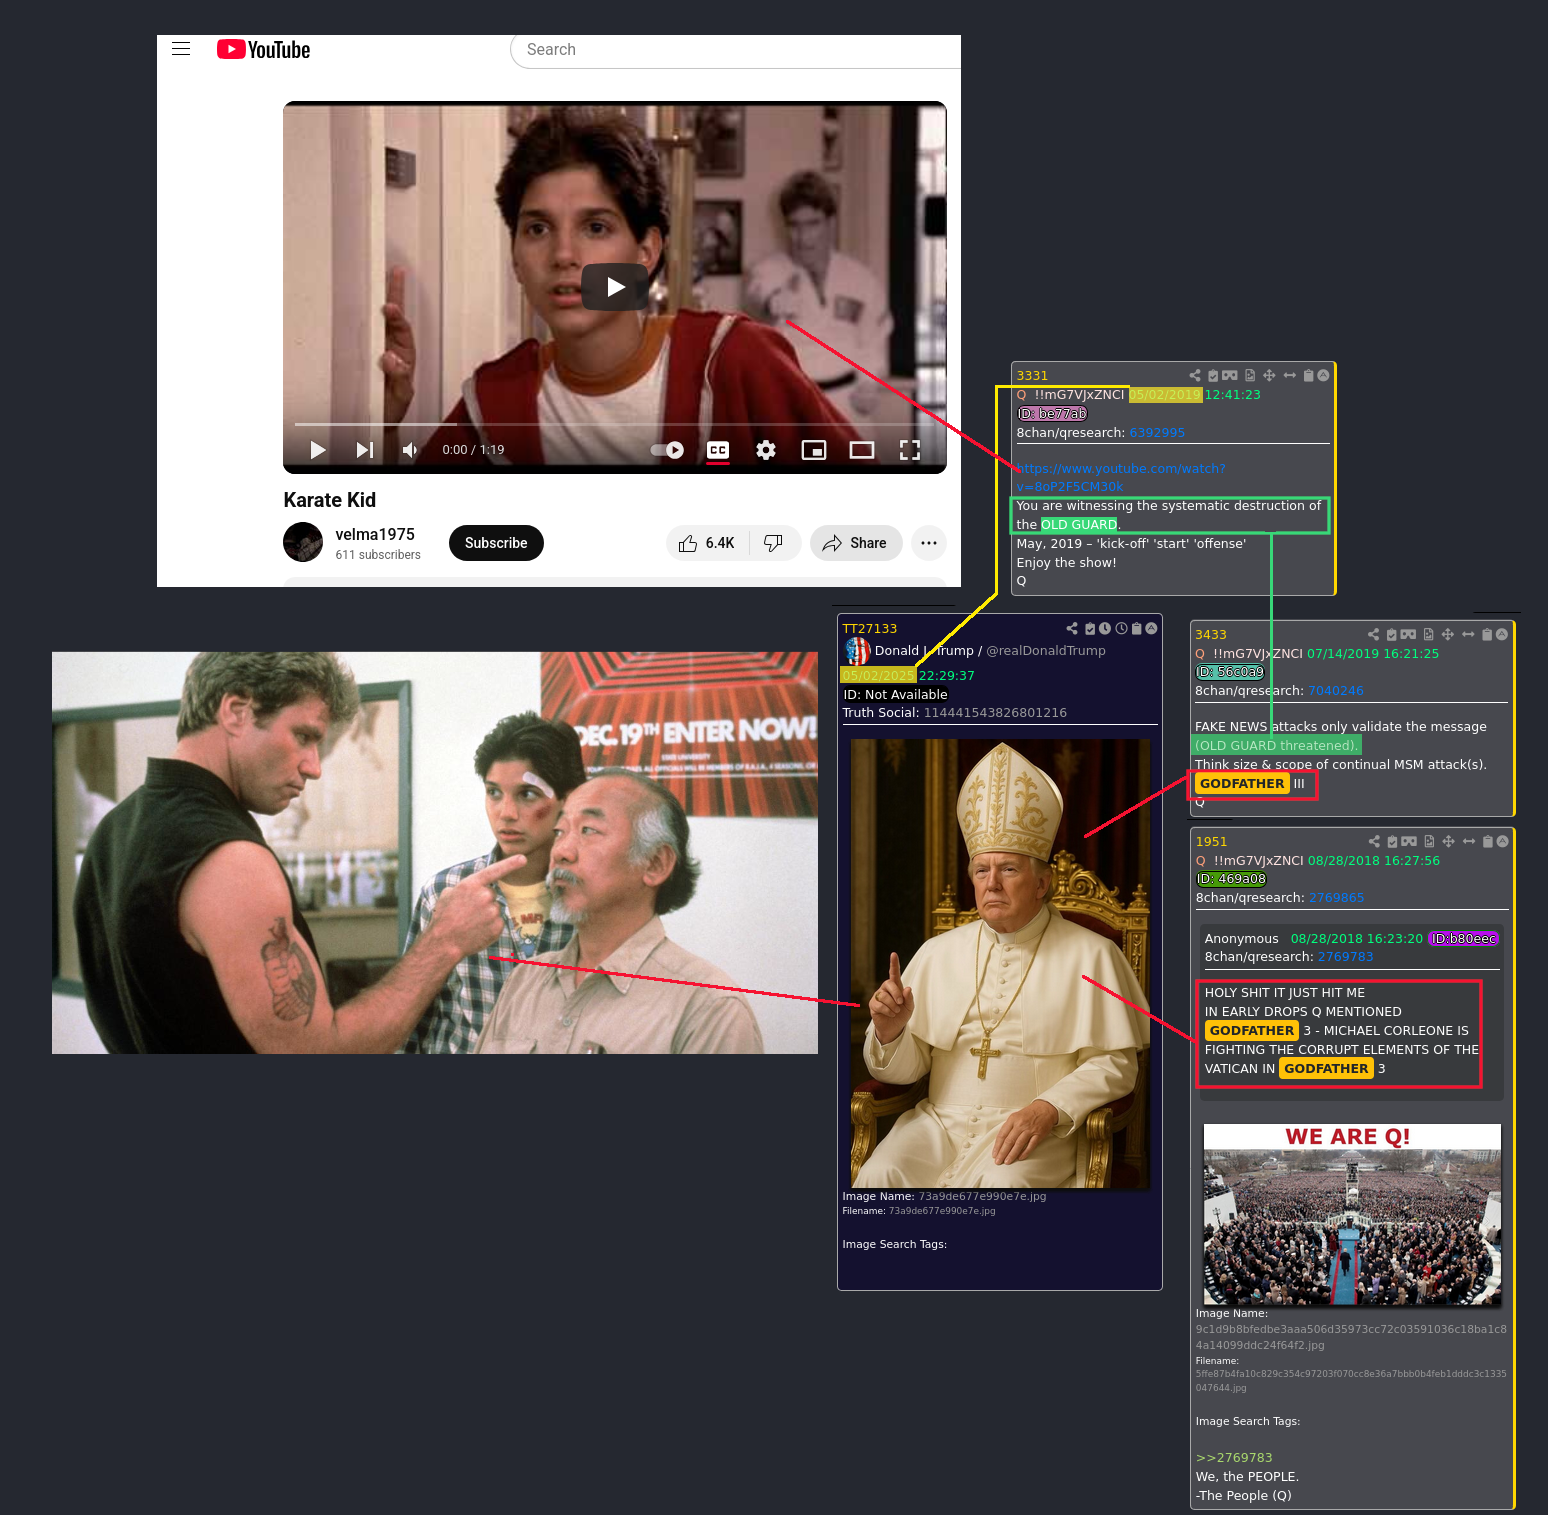Open the pope image in post TT27133

[x=1000, y=964]
